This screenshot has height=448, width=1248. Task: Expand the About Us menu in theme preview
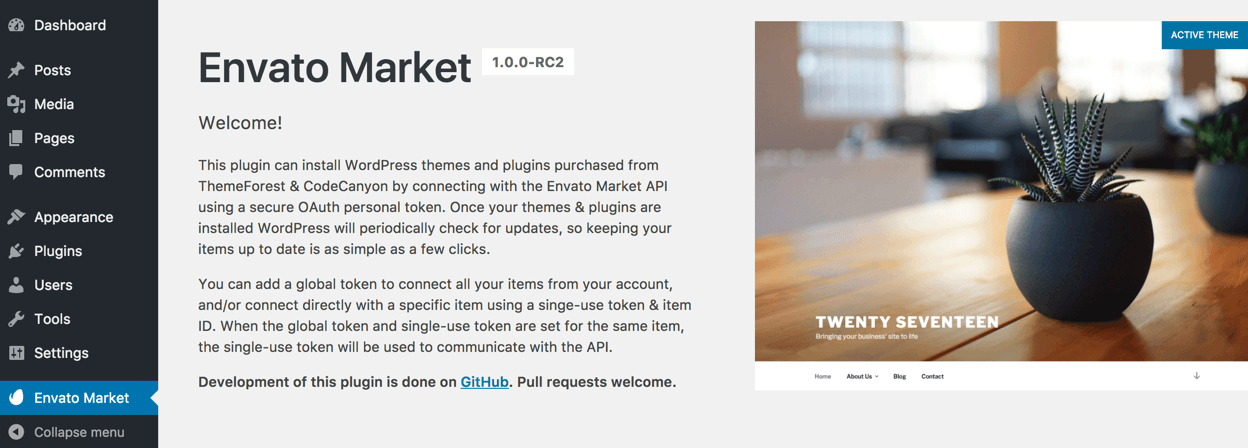861,377
